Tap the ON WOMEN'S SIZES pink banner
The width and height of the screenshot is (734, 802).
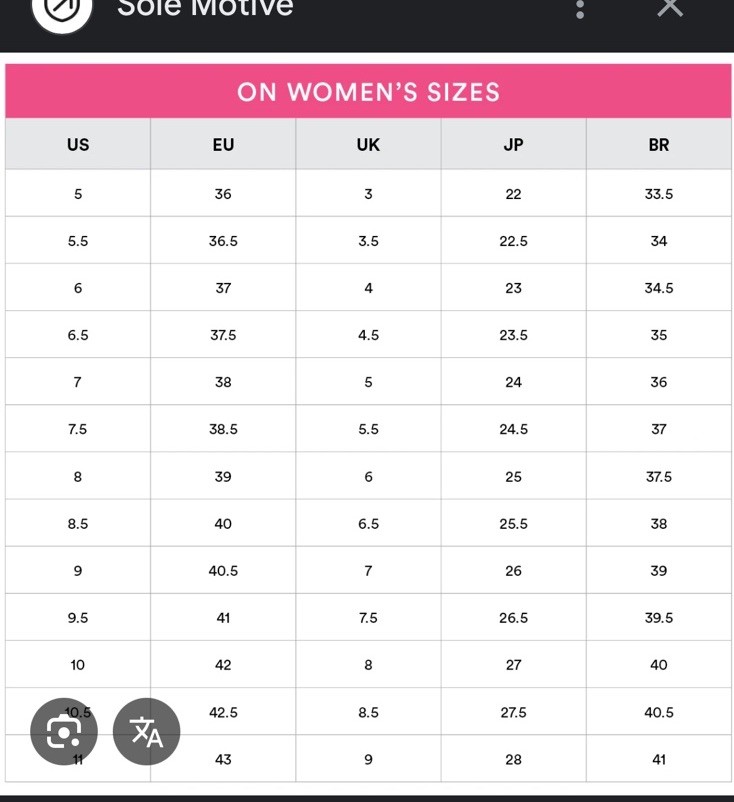tap(368, 92)
